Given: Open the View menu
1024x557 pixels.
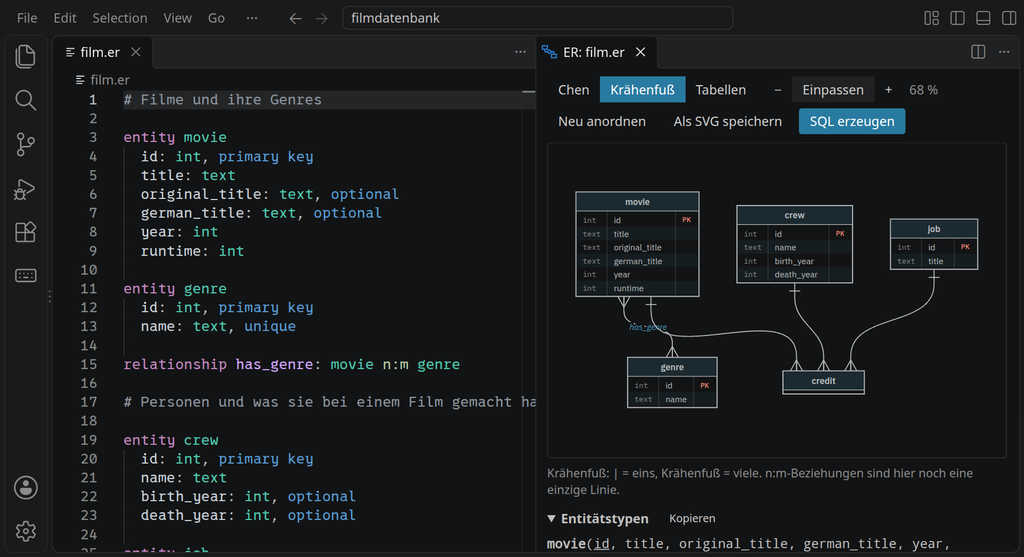Looking at the screenshot, I should tap(178, 18).
